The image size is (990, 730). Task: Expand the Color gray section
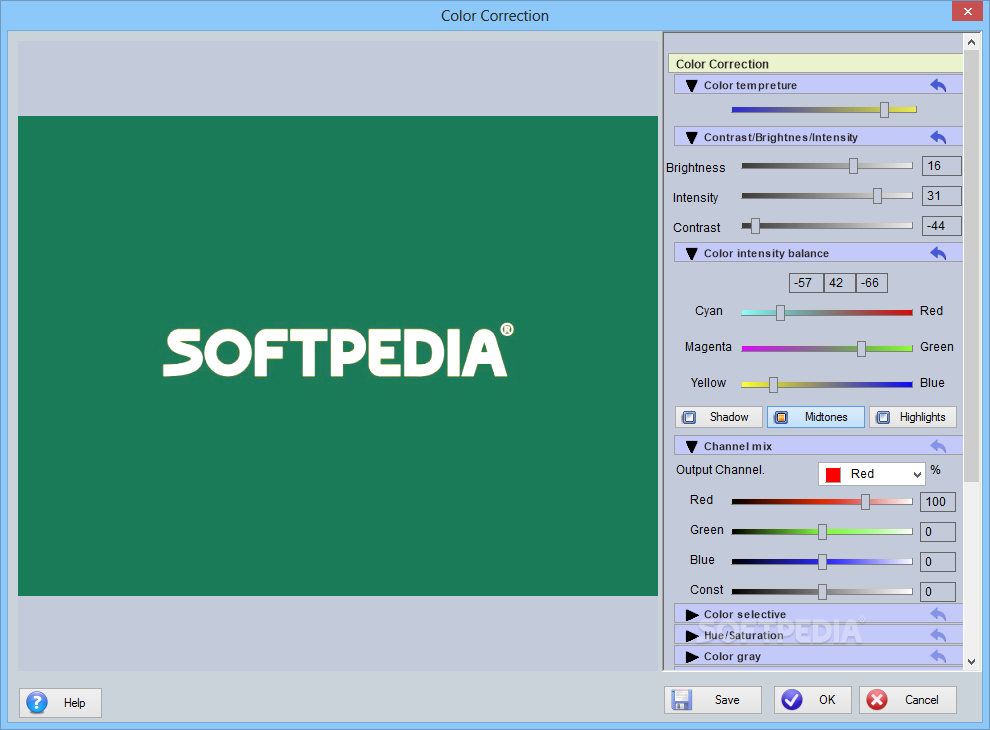692,657
